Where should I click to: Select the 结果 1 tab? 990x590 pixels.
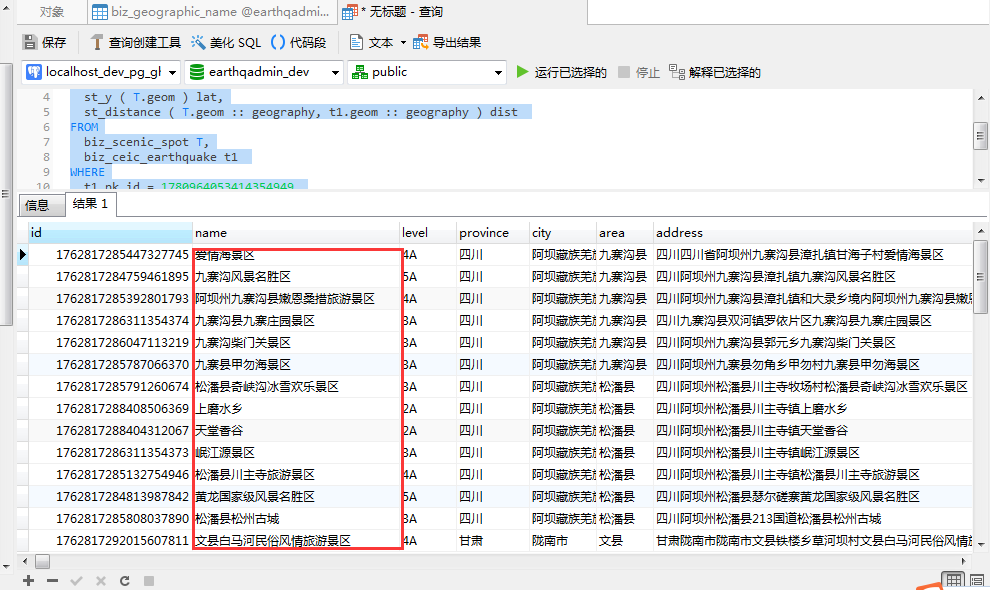[x=90, y=203]
